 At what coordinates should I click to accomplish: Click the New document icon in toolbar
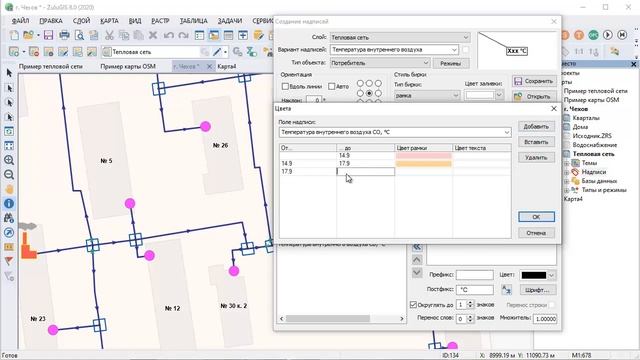(14, 35)
